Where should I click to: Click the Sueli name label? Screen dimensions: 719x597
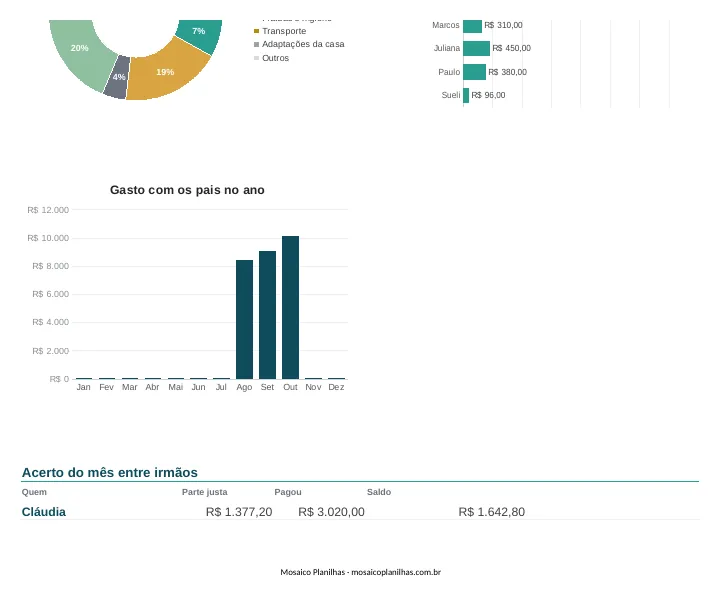(451, 95)
